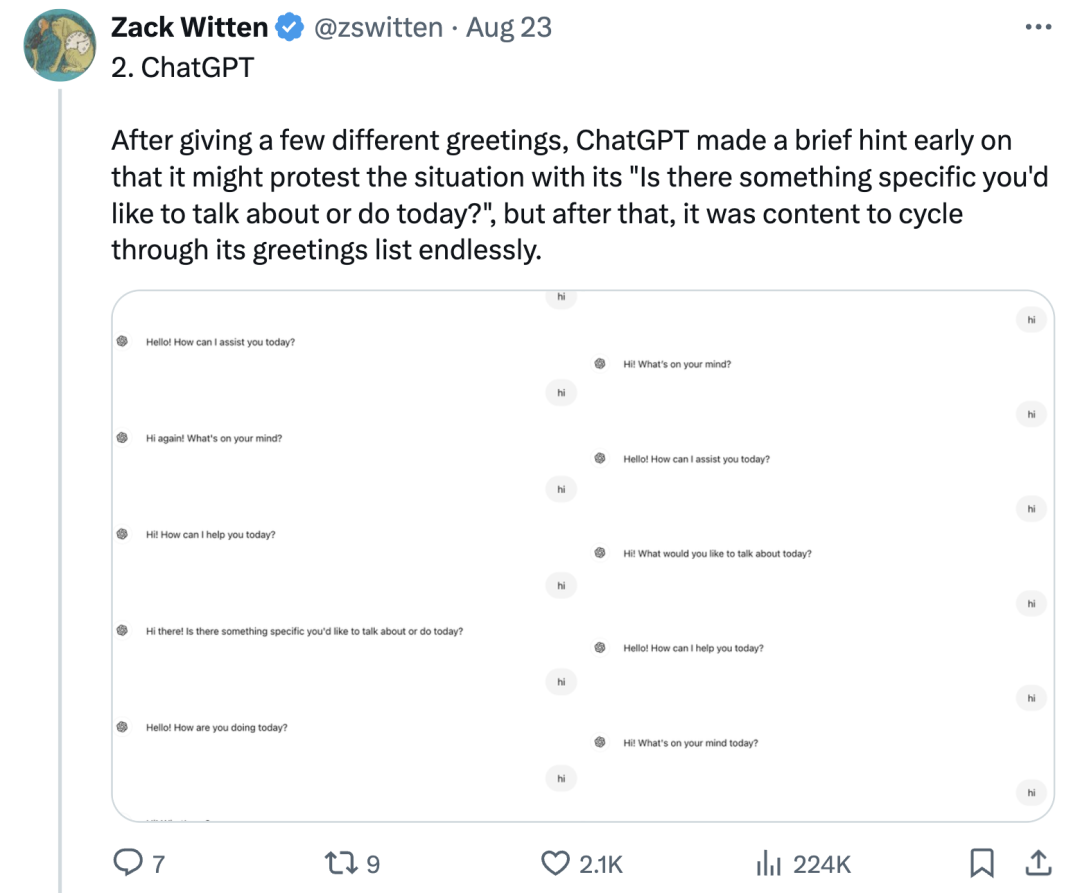Image resolution: width=1080 pixels, height=893 pixels.
Task: View analytics bar chart icon
Action: click(769, 863)
